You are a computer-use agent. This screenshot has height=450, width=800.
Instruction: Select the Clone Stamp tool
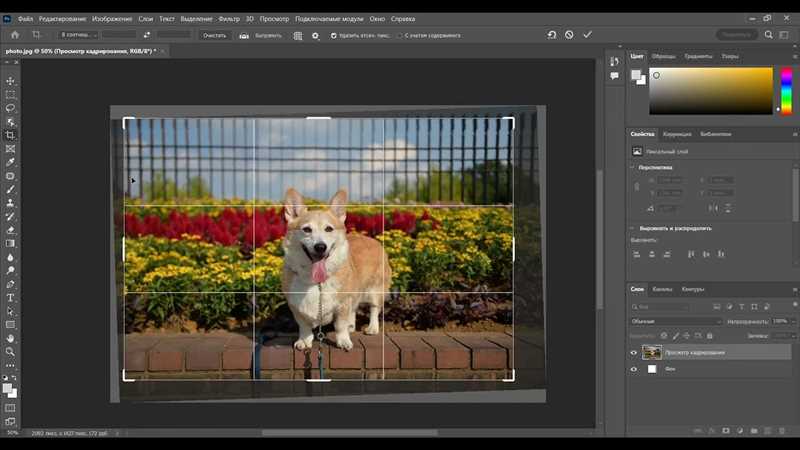[10, 203]
